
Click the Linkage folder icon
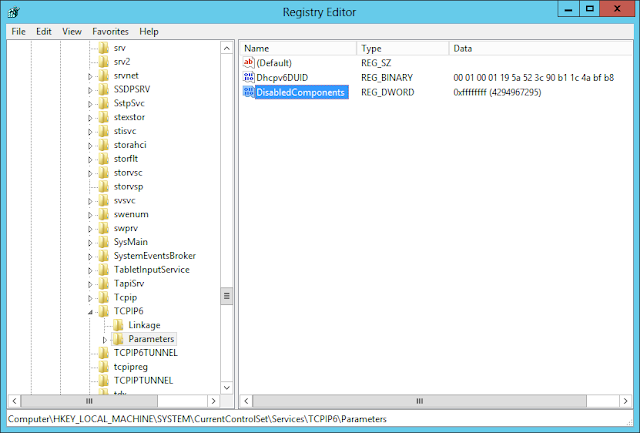coord(118,325)
